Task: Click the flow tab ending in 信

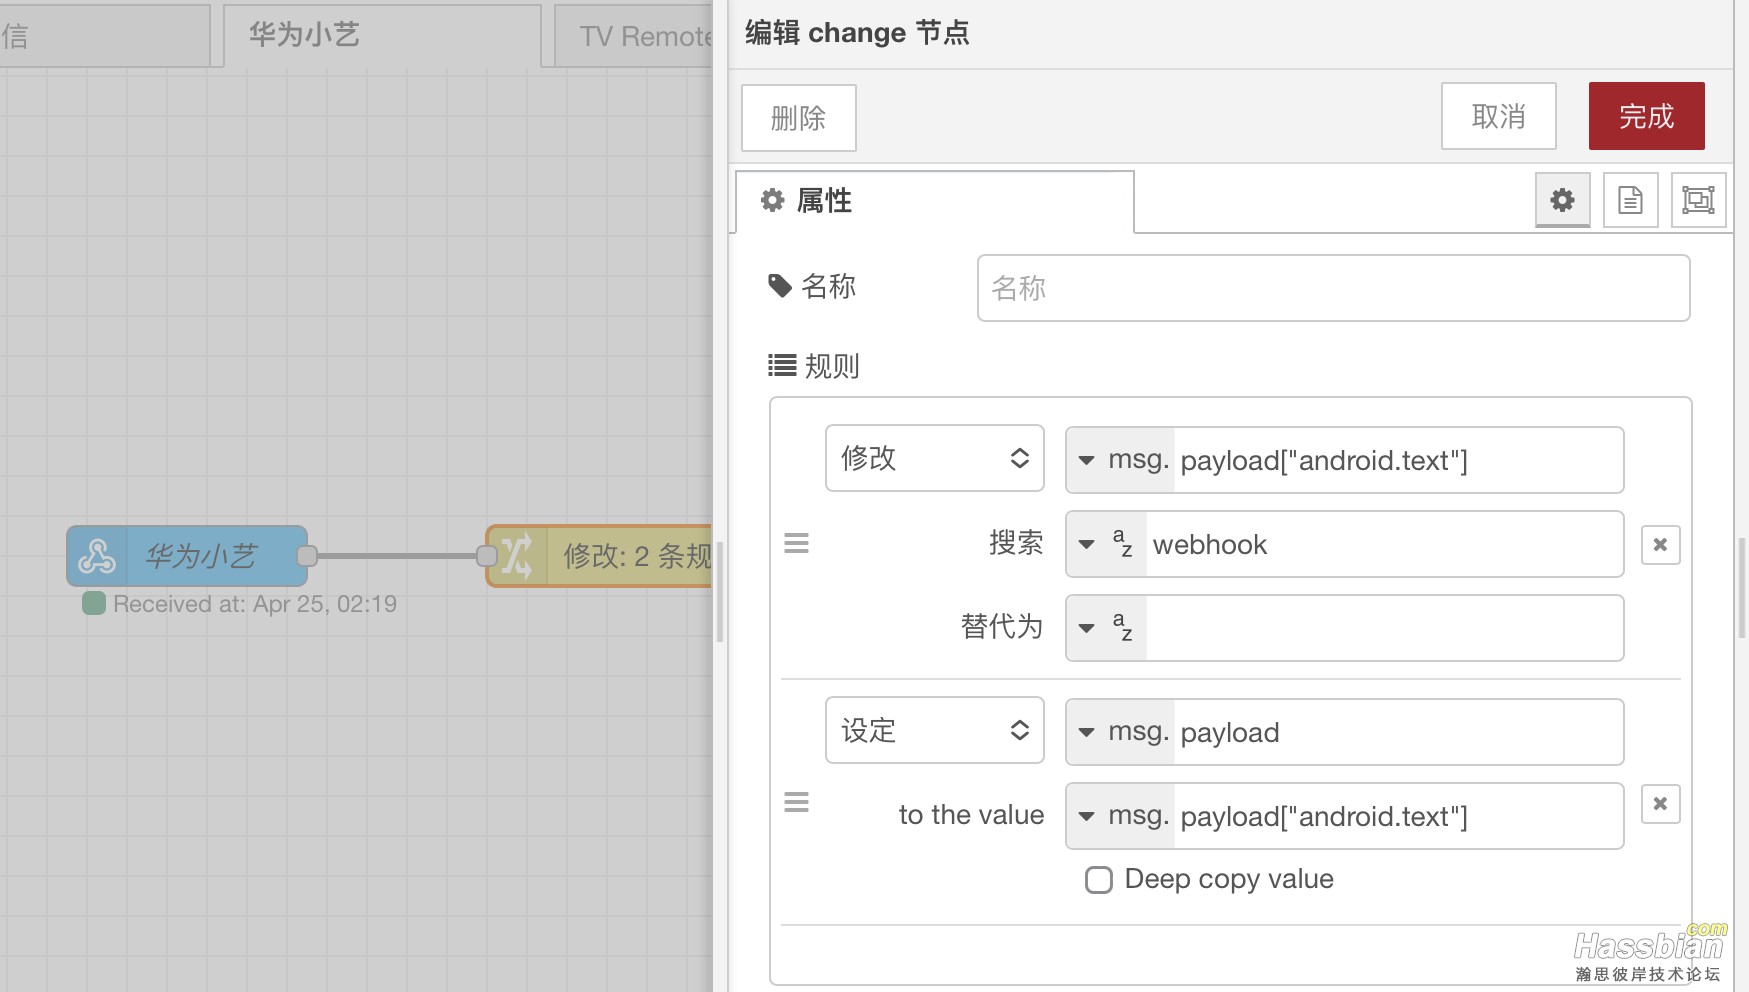Action: pos(104,36)
